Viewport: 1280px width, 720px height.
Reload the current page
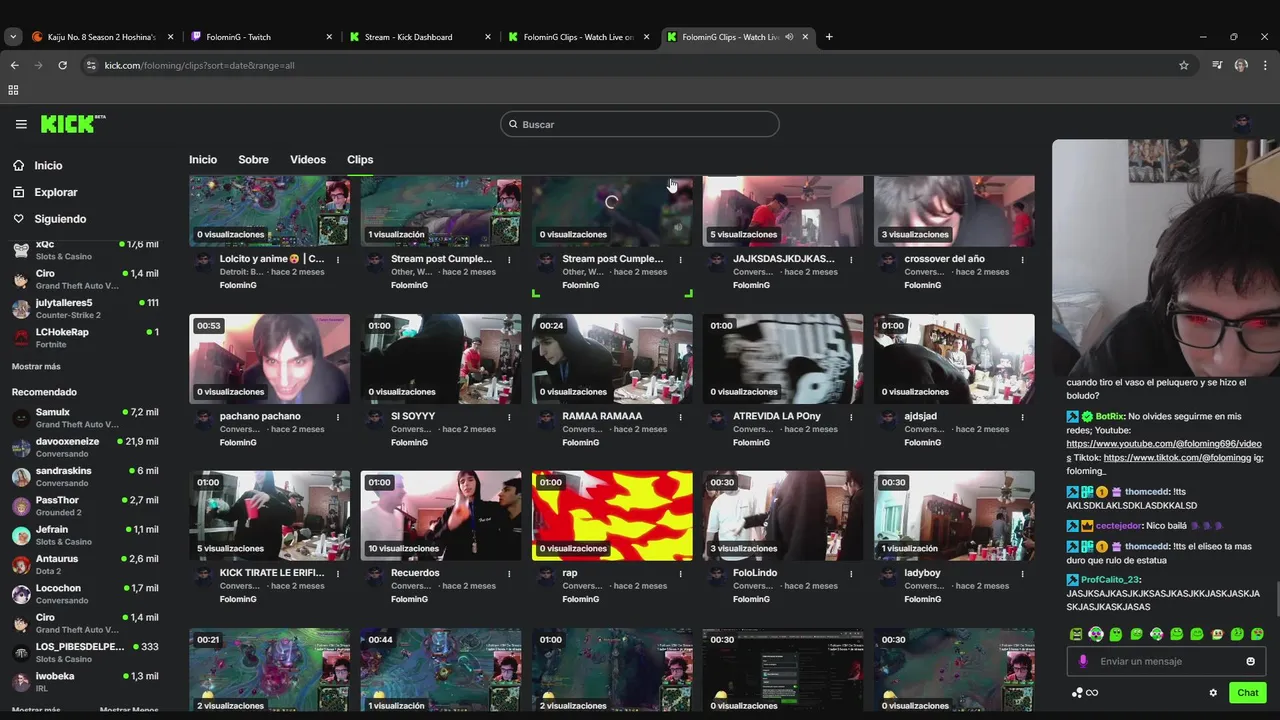(x=62, y=65)
